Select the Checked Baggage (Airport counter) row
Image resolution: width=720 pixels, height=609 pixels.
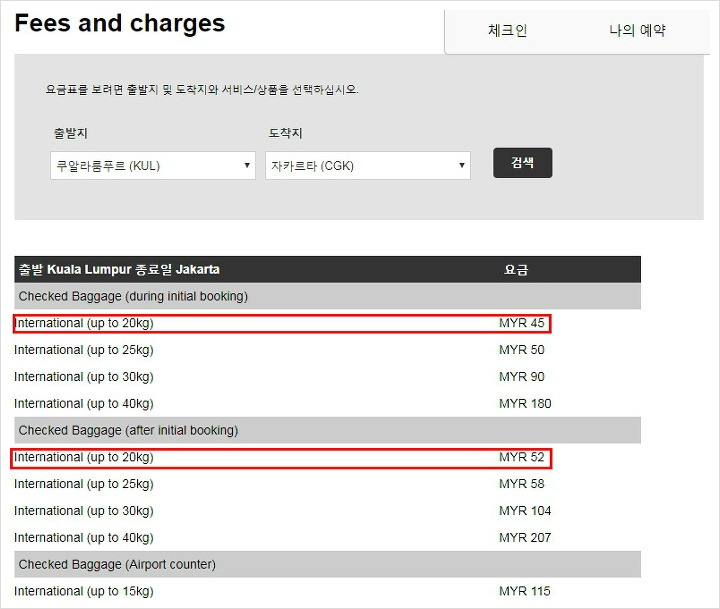(x=327, y=564)
